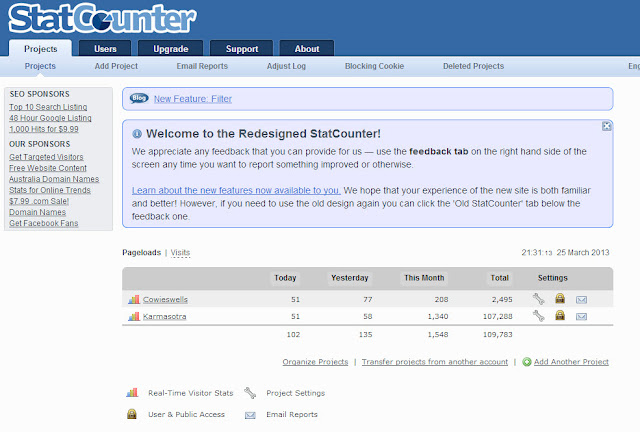This screenshot has height=432, width=640.
Task: Open the Support tab
Action: coord(242,49)
